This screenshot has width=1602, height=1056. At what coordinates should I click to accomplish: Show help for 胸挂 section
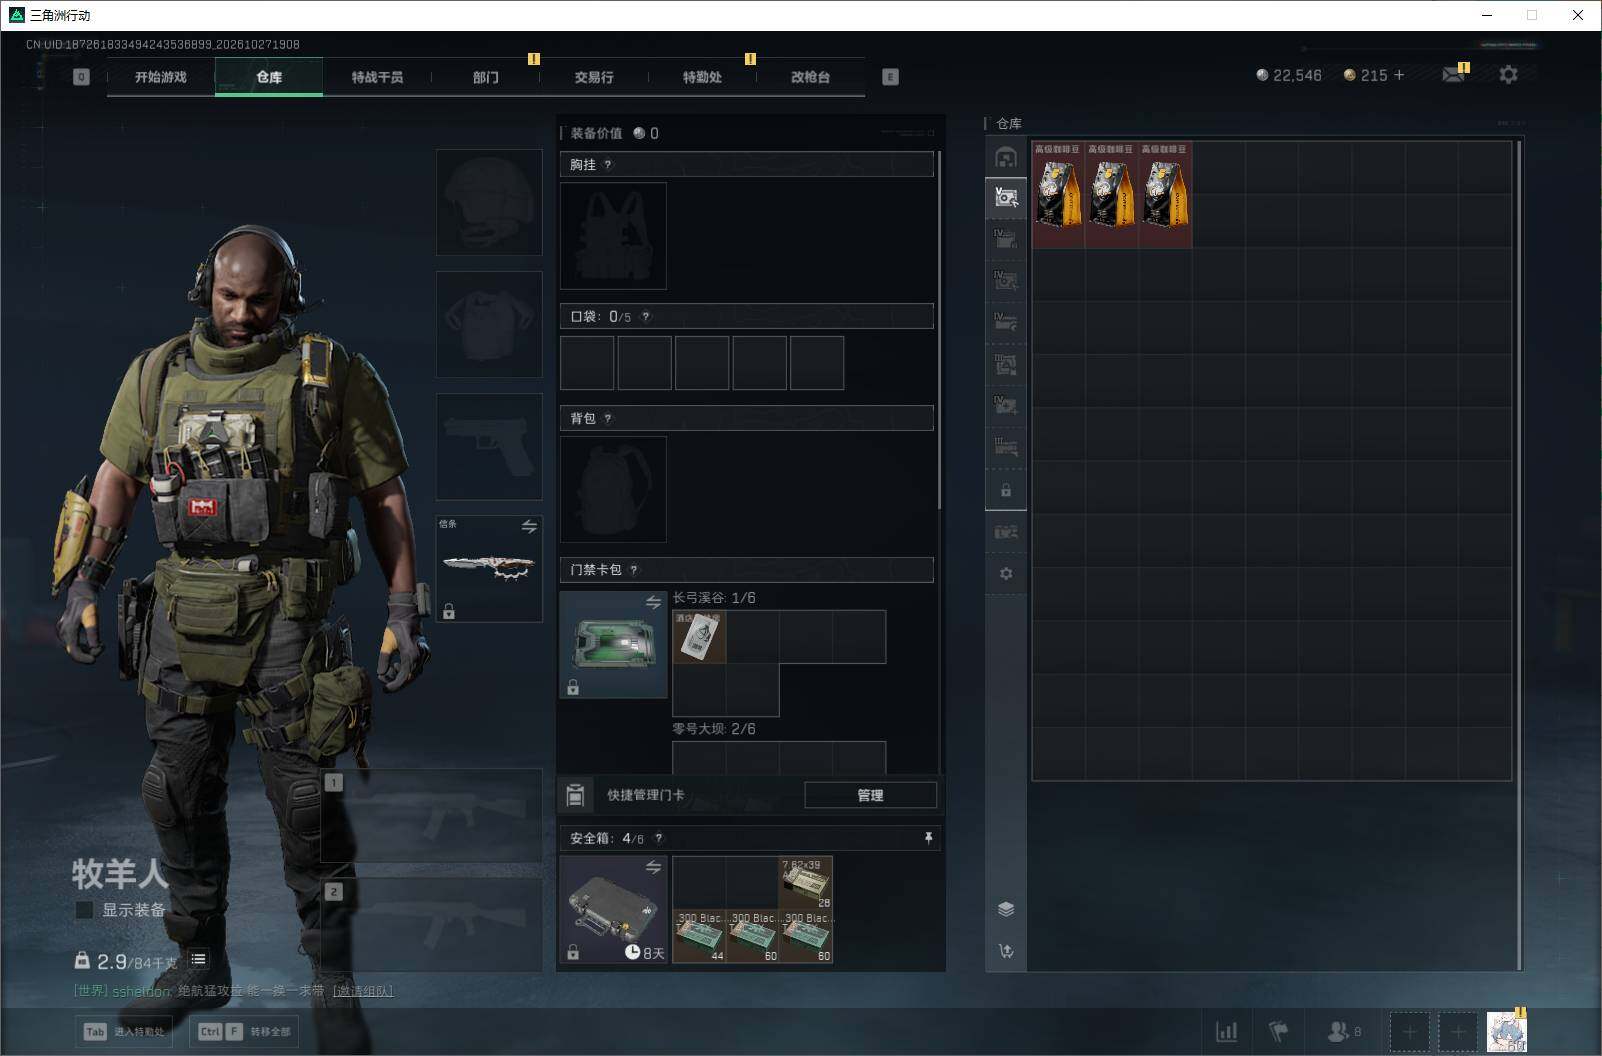click(608, 165)
